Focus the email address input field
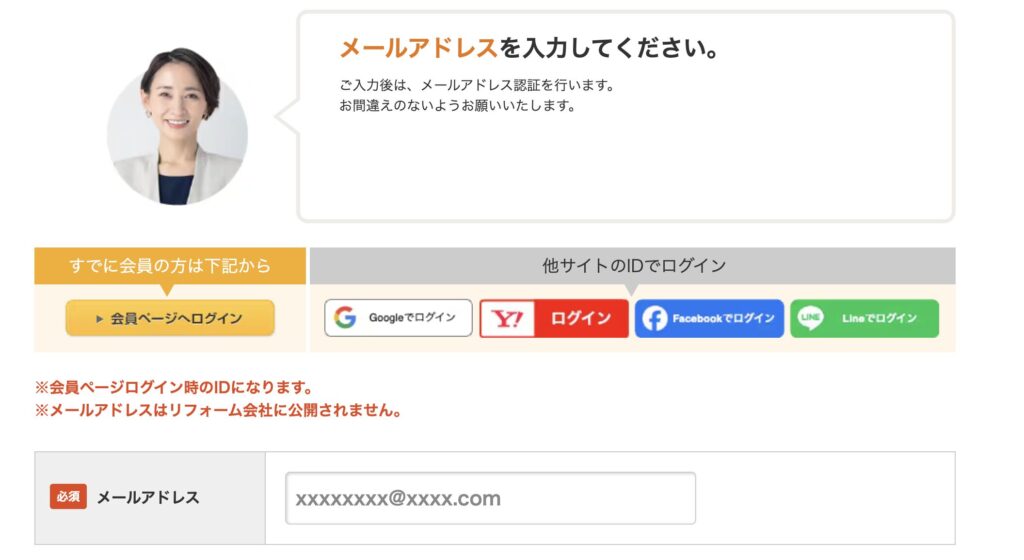1024x560 pixels. (x=490, y=498)
